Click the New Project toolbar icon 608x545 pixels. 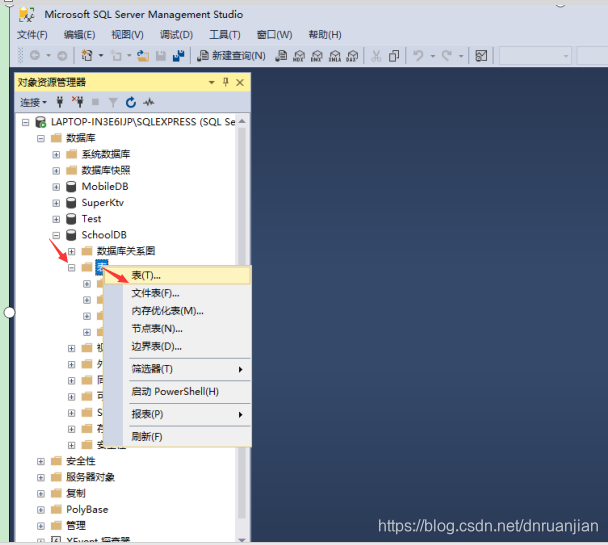pos(87,56)
